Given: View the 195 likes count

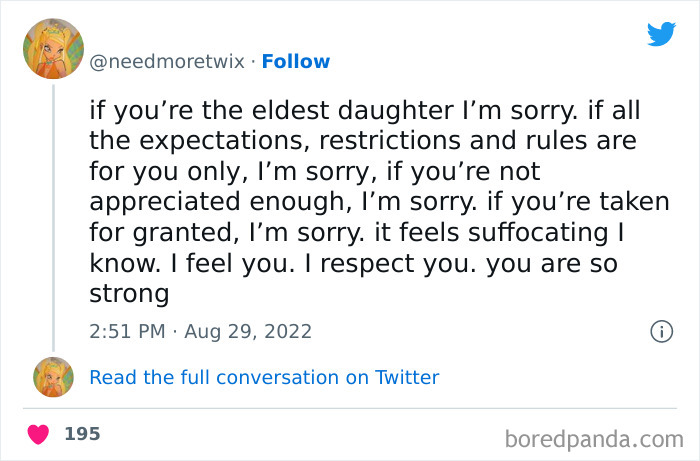Looking at the screenshot, I should (x=82, y=434).
